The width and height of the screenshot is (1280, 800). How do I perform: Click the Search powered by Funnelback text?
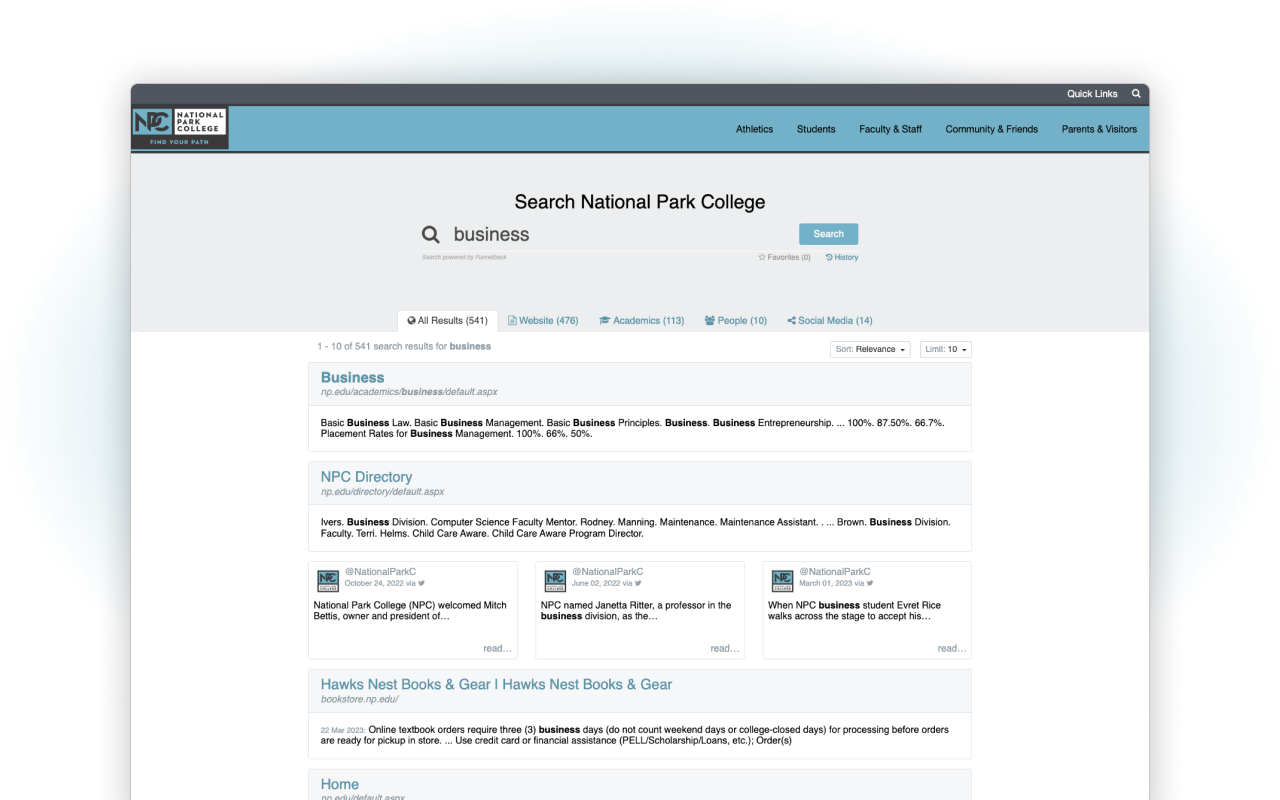tap(464, 257)
